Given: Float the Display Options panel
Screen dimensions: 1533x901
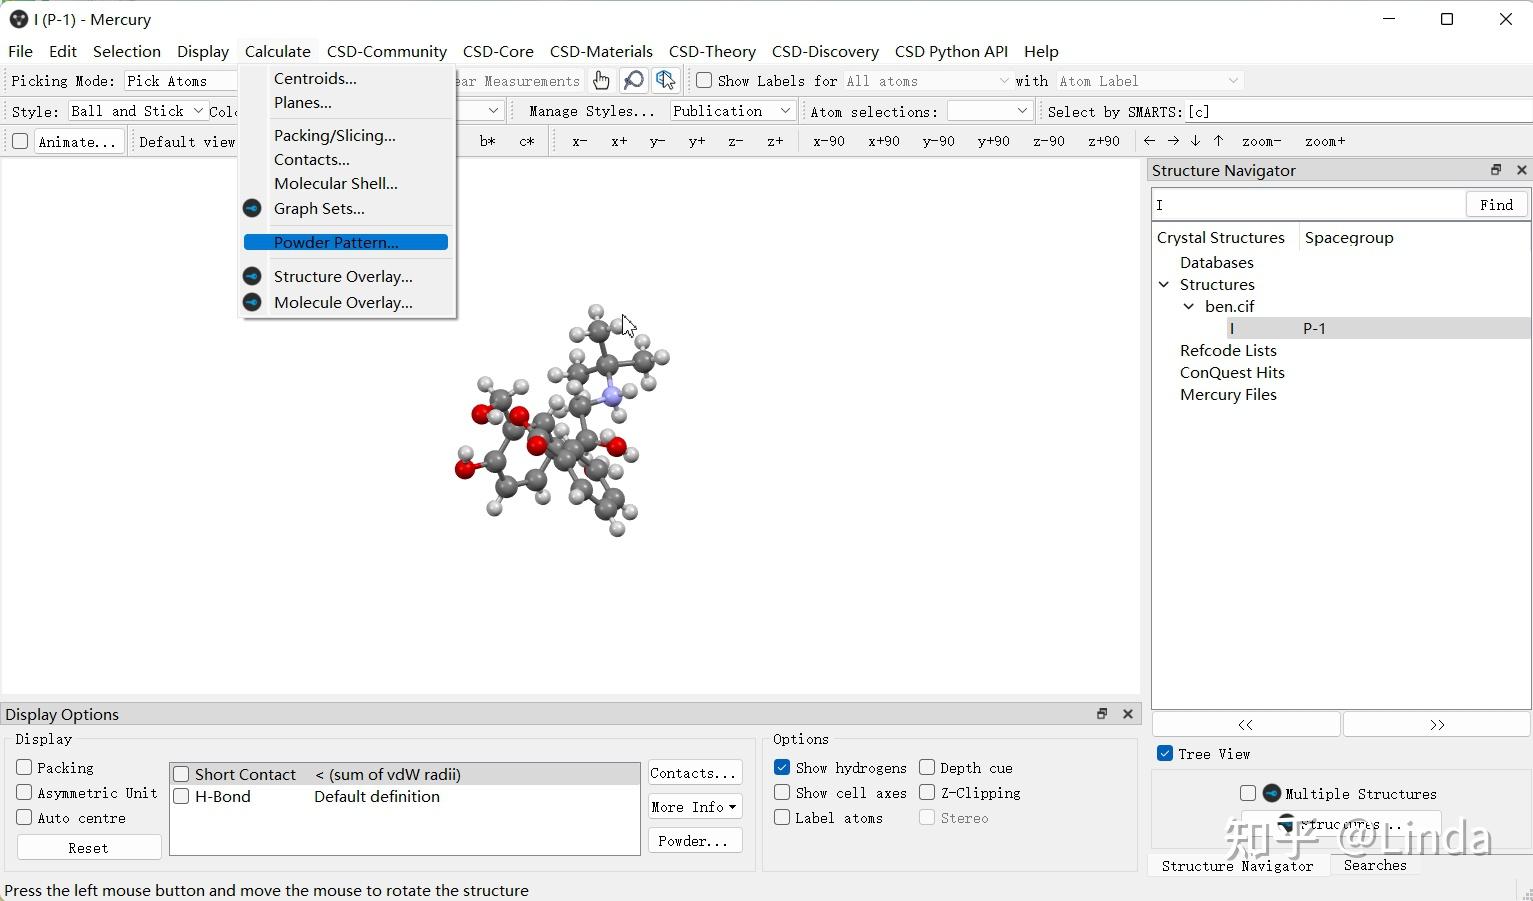Looking at the screenshot, I should point(1102,714).
